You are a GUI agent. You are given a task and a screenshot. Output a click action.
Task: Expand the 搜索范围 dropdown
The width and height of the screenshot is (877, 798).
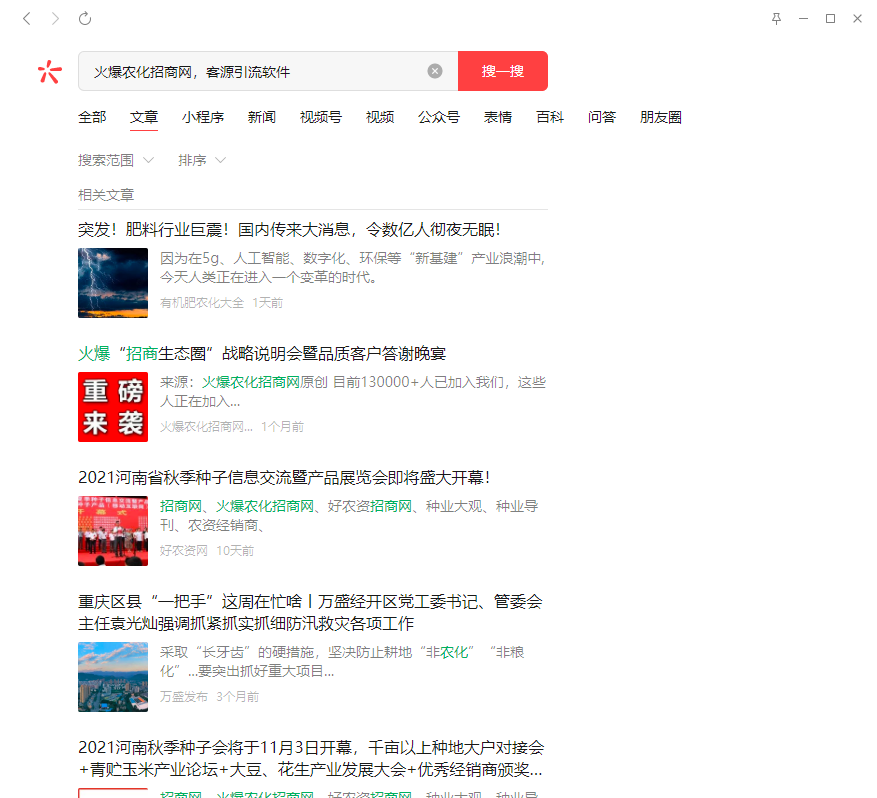click(115, 160)
